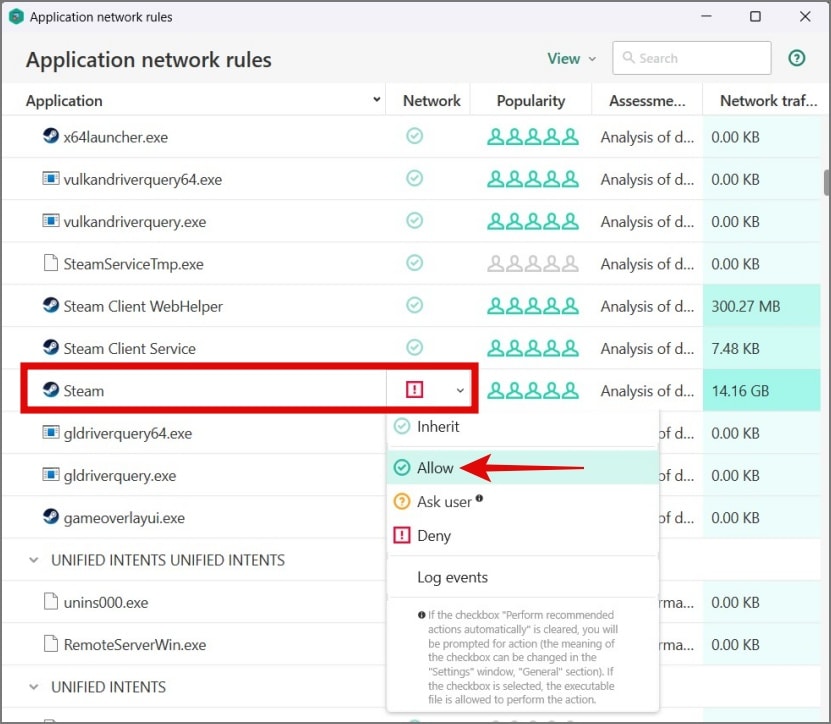Click Steam icon beside x64launcher.exe
This screenshot has width=831, height=724.
click(50, 136)
